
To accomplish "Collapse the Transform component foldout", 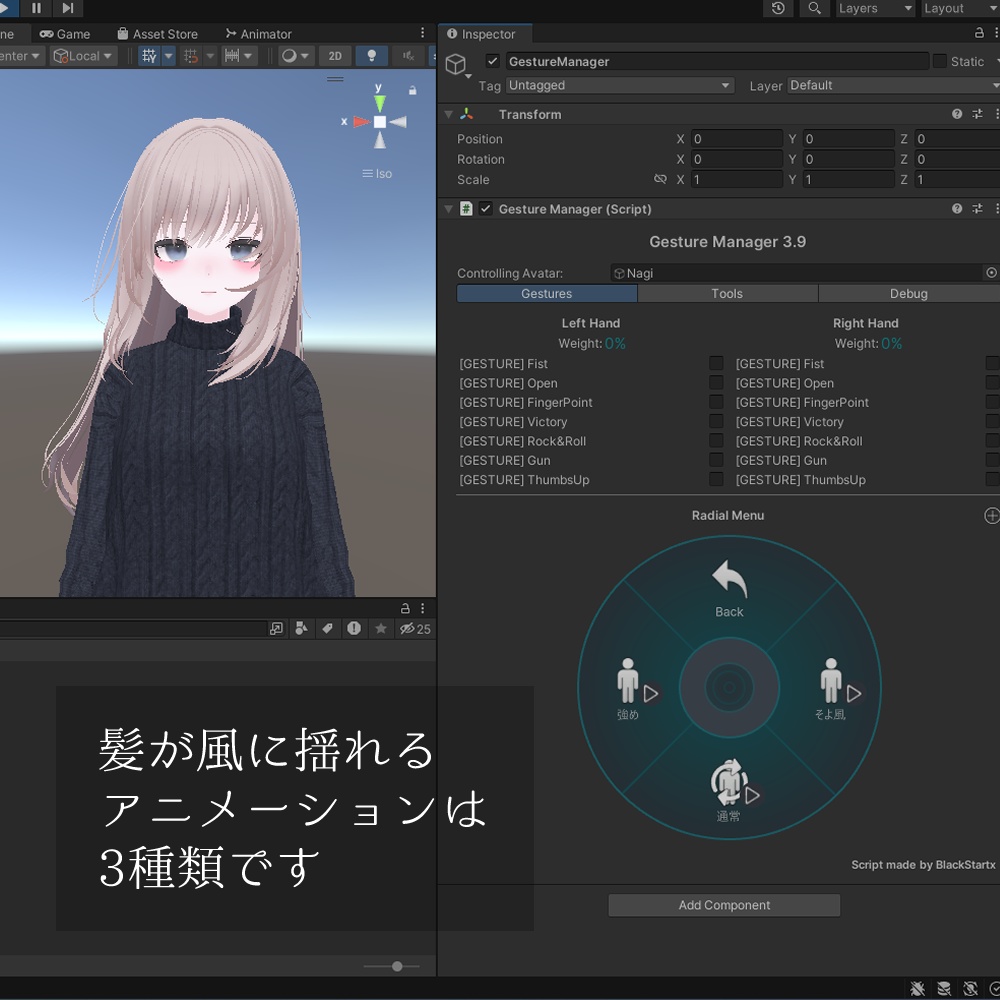I will click(448, 114).
